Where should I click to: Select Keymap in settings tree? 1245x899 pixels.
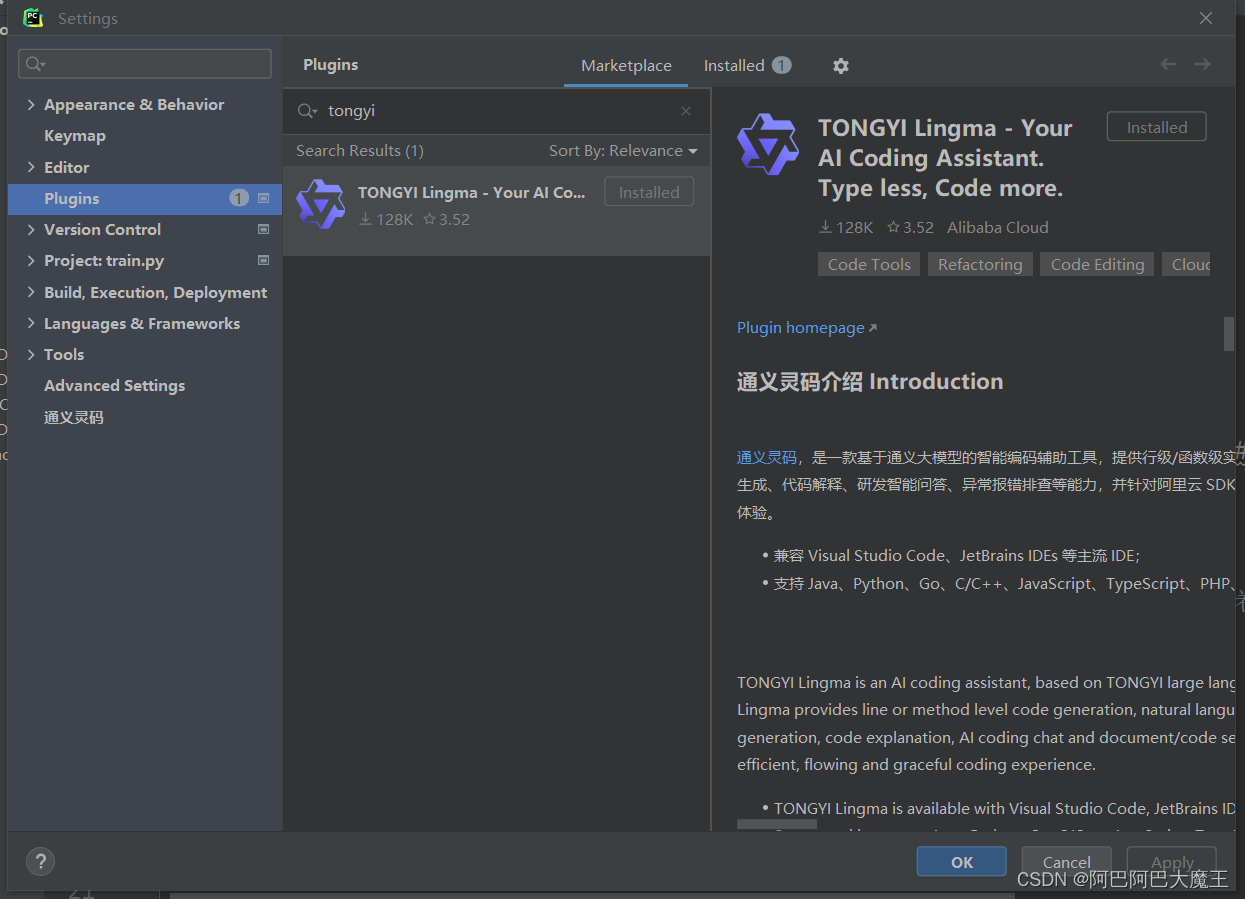75,135
